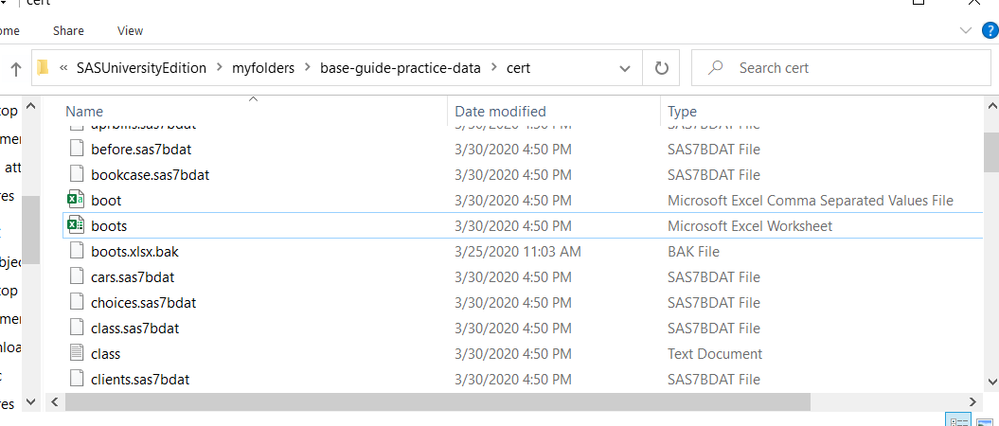Click the file icon for cars.sas7bdat
999x426 pixels.
(77, 277)
